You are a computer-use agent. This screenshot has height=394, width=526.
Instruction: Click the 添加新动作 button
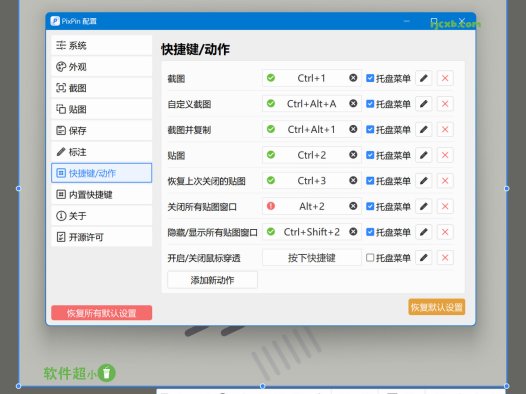pos(212,280)
